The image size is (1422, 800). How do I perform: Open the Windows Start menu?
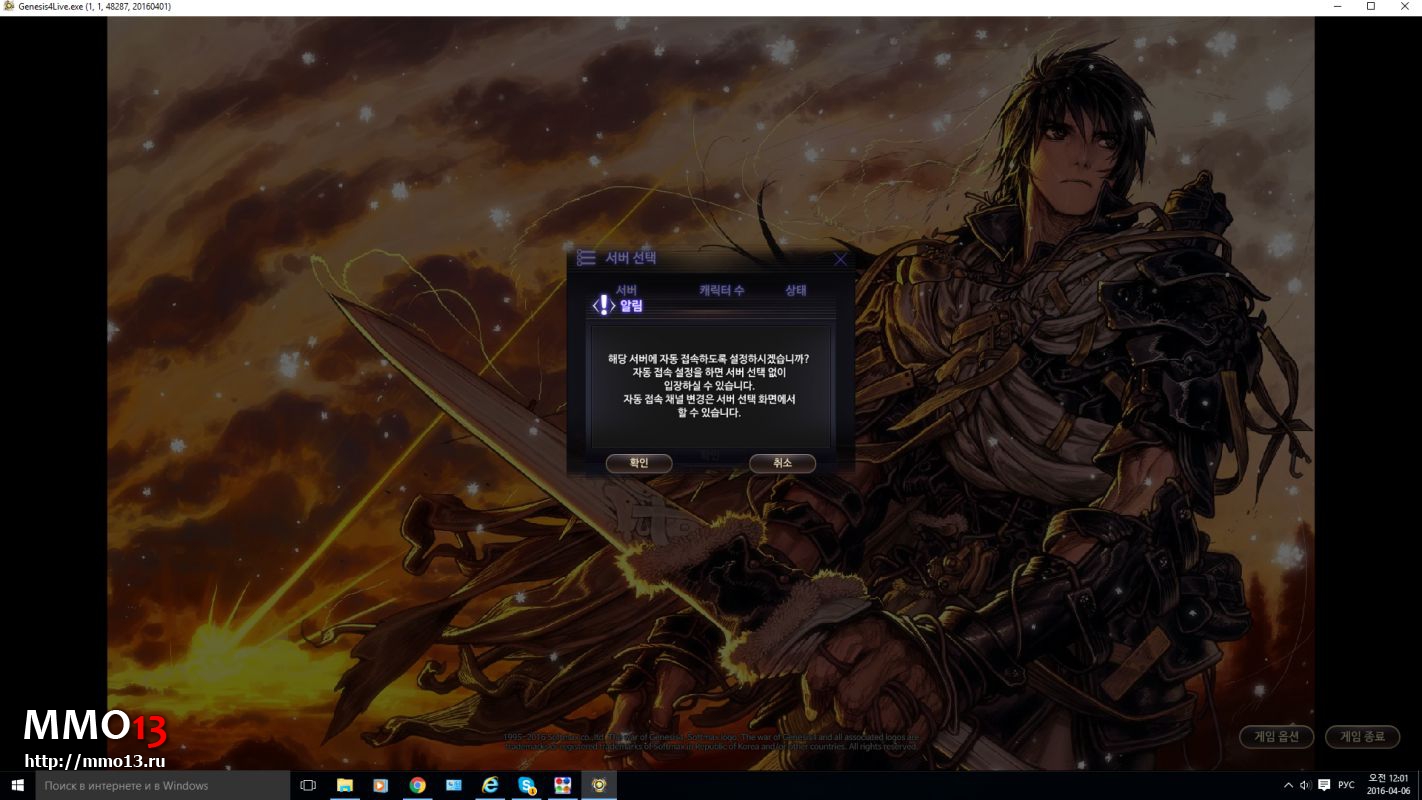click(17, 785)
